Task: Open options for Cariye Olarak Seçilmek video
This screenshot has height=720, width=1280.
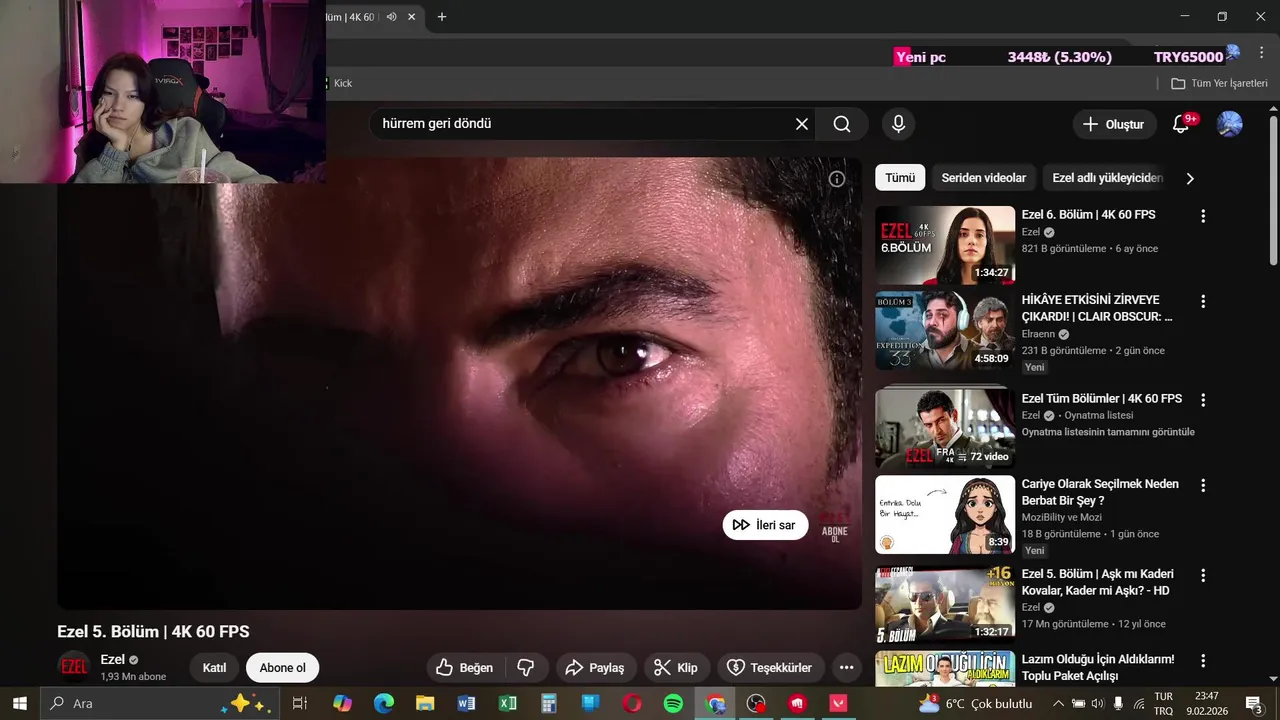Action: click(1203, 485)
